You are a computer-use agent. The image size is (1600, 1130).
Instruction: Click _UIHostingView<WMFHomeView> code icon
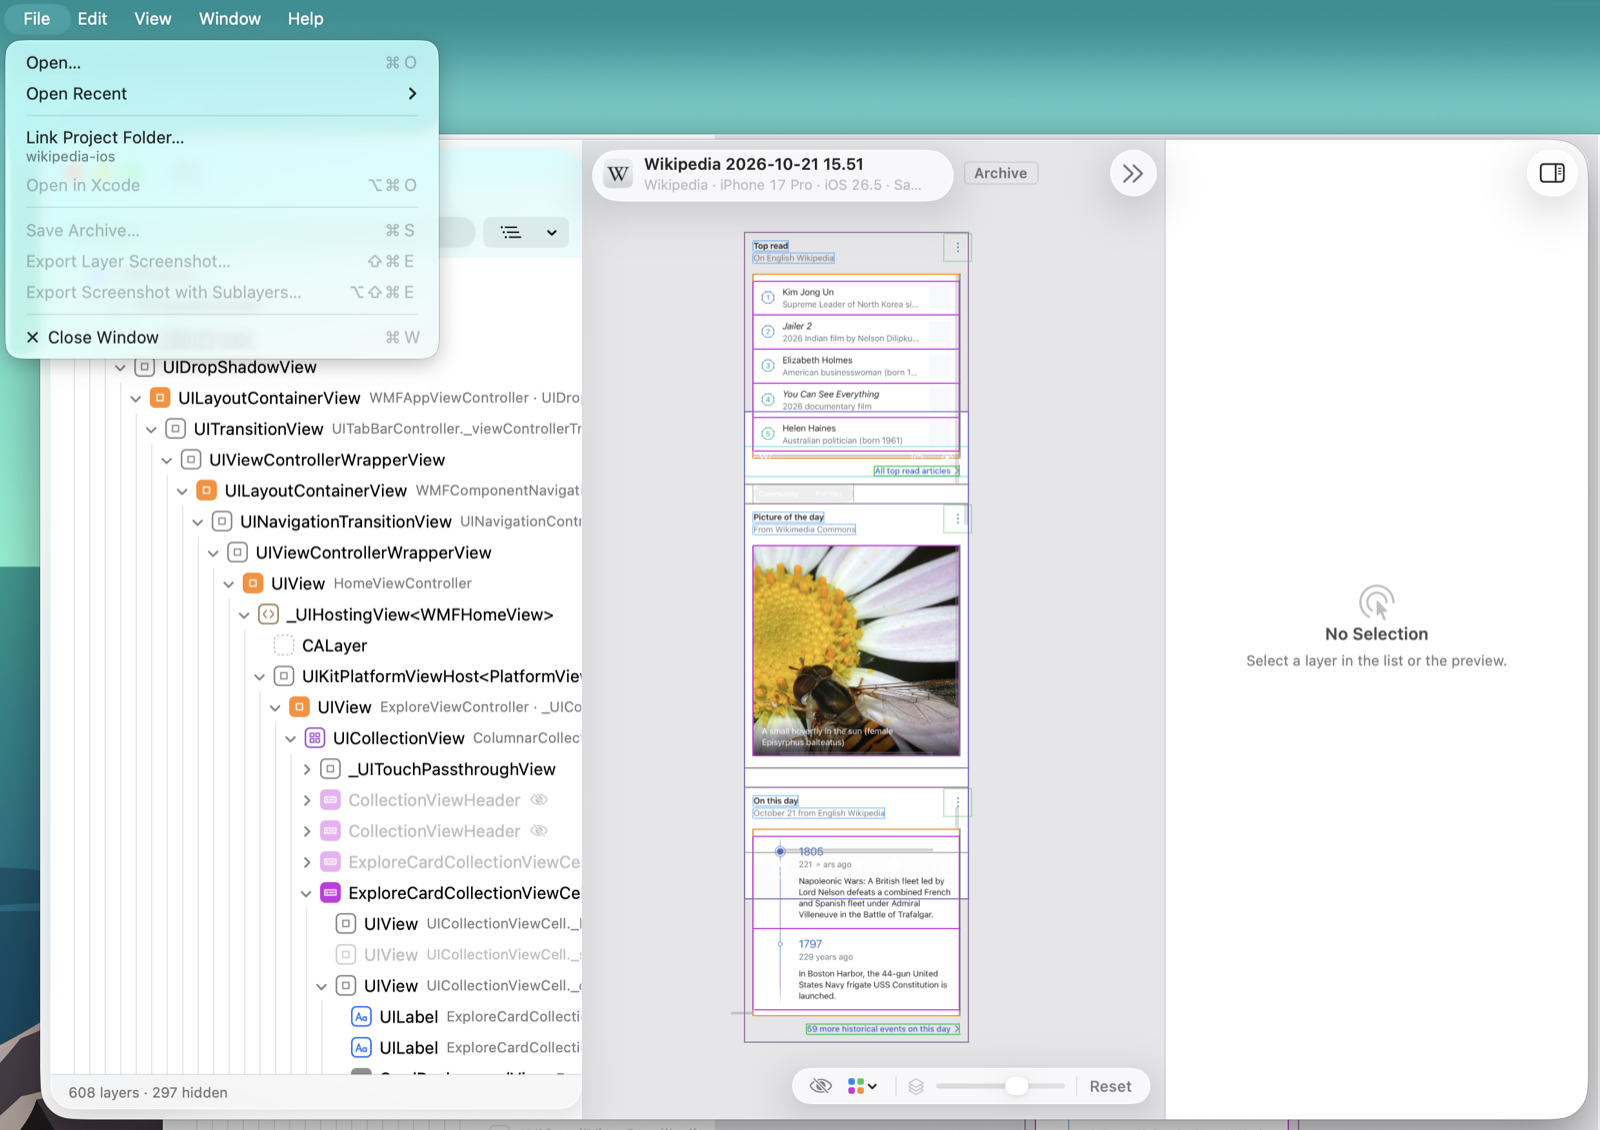pyautogui.click(x=268, y=615)
